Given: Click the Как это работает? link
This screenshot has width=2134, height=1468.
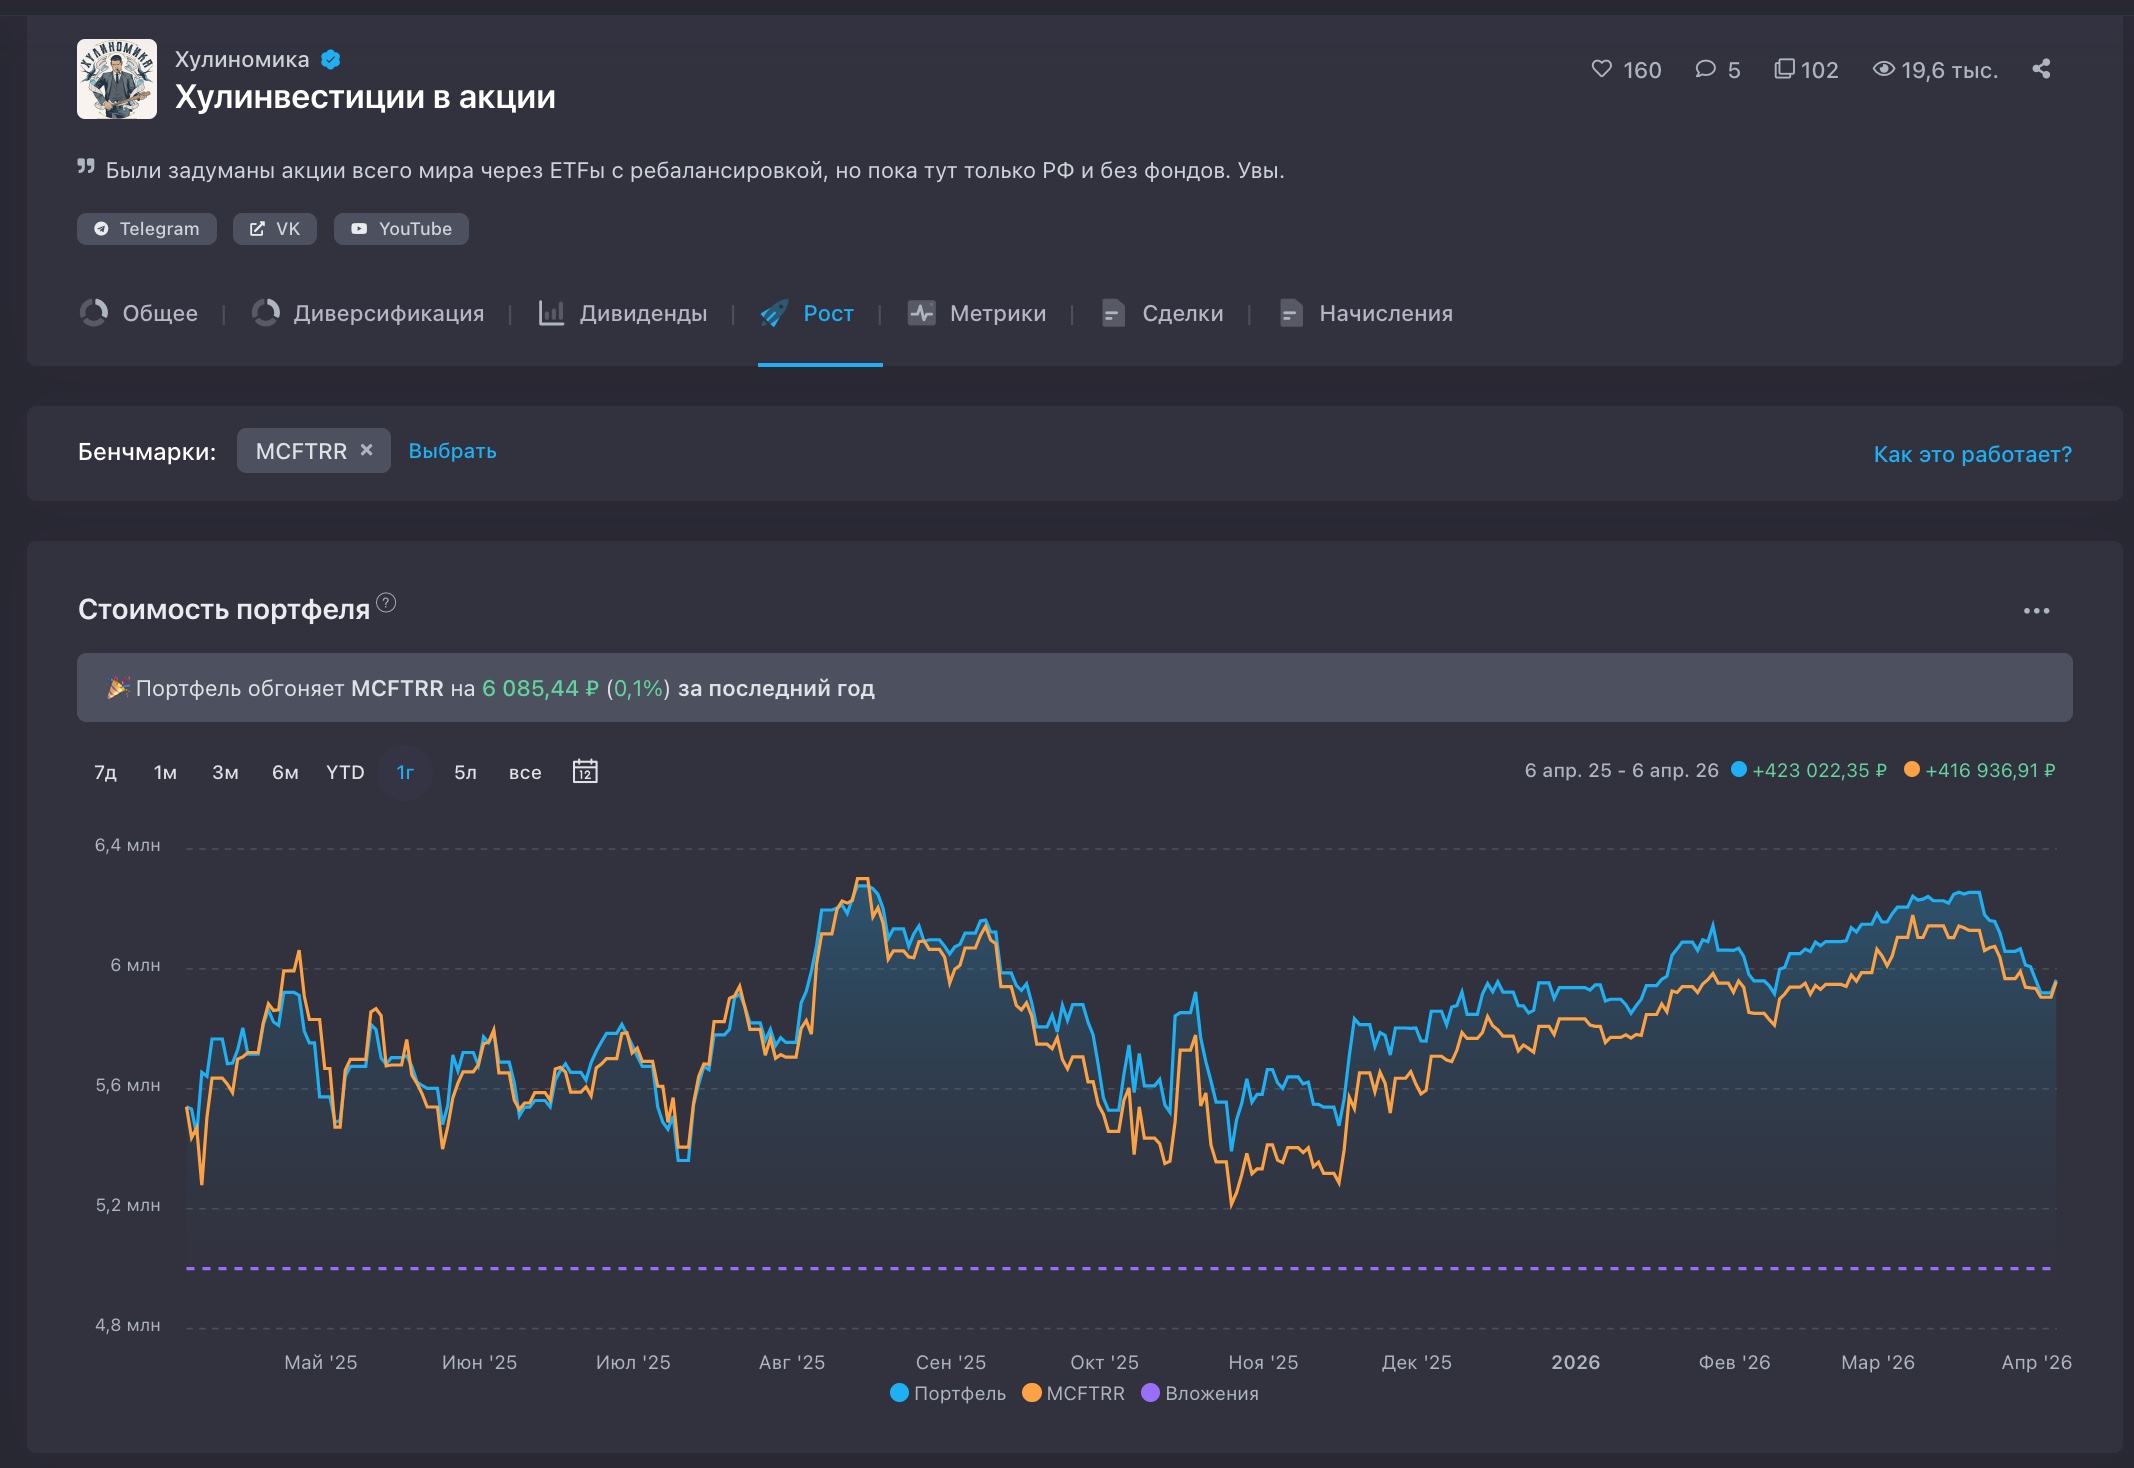Looking at the screenshot, I should pyautogui.click(x=1972, y=454).
